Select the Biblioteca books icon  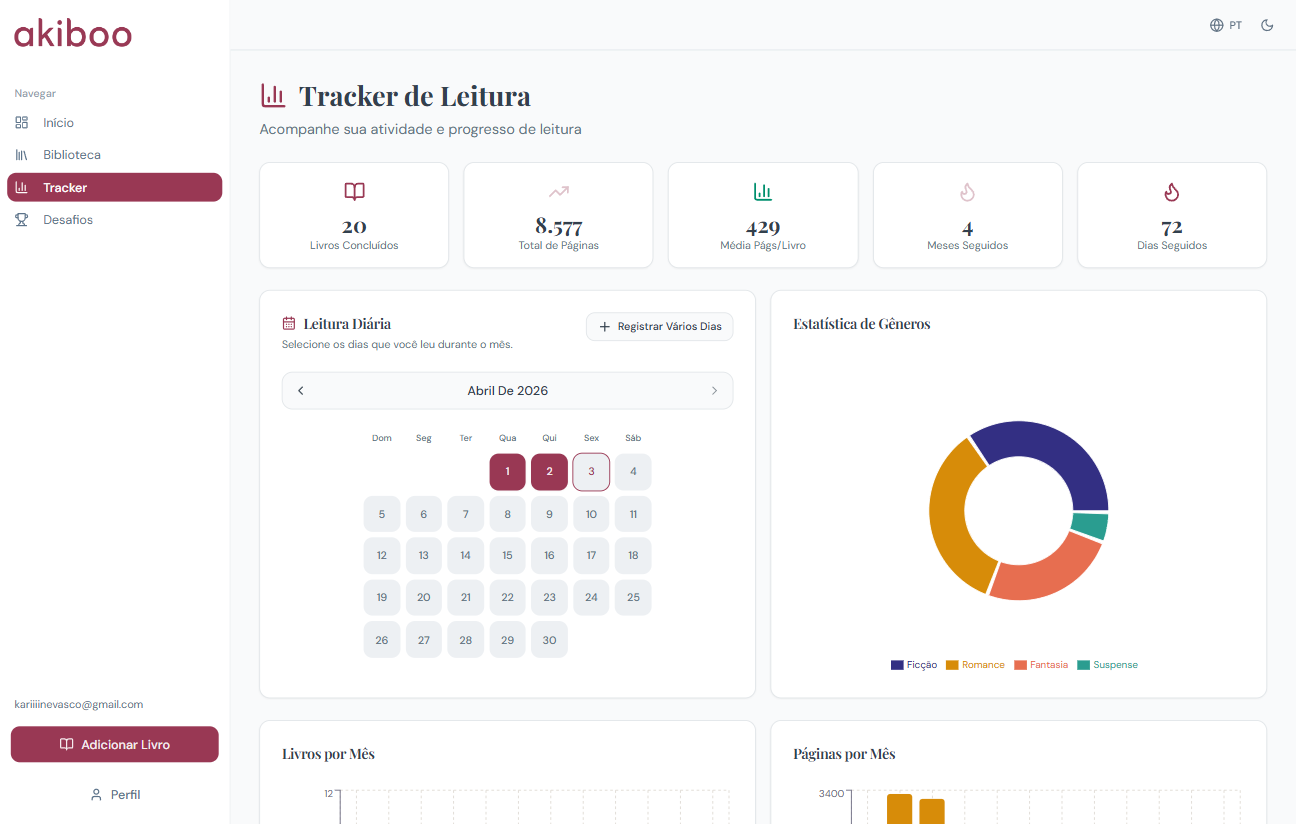(x=21, y=154)
